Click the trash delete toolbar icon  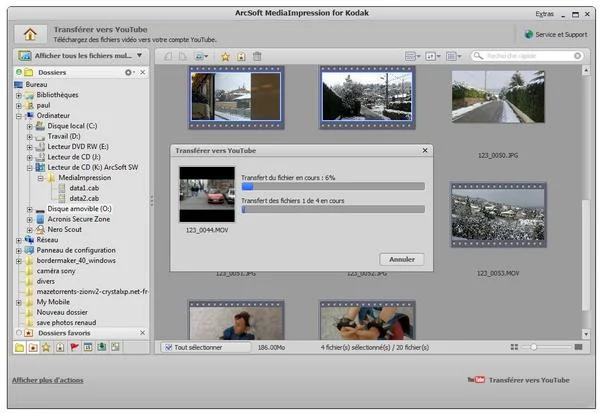(x=257, y=57)
